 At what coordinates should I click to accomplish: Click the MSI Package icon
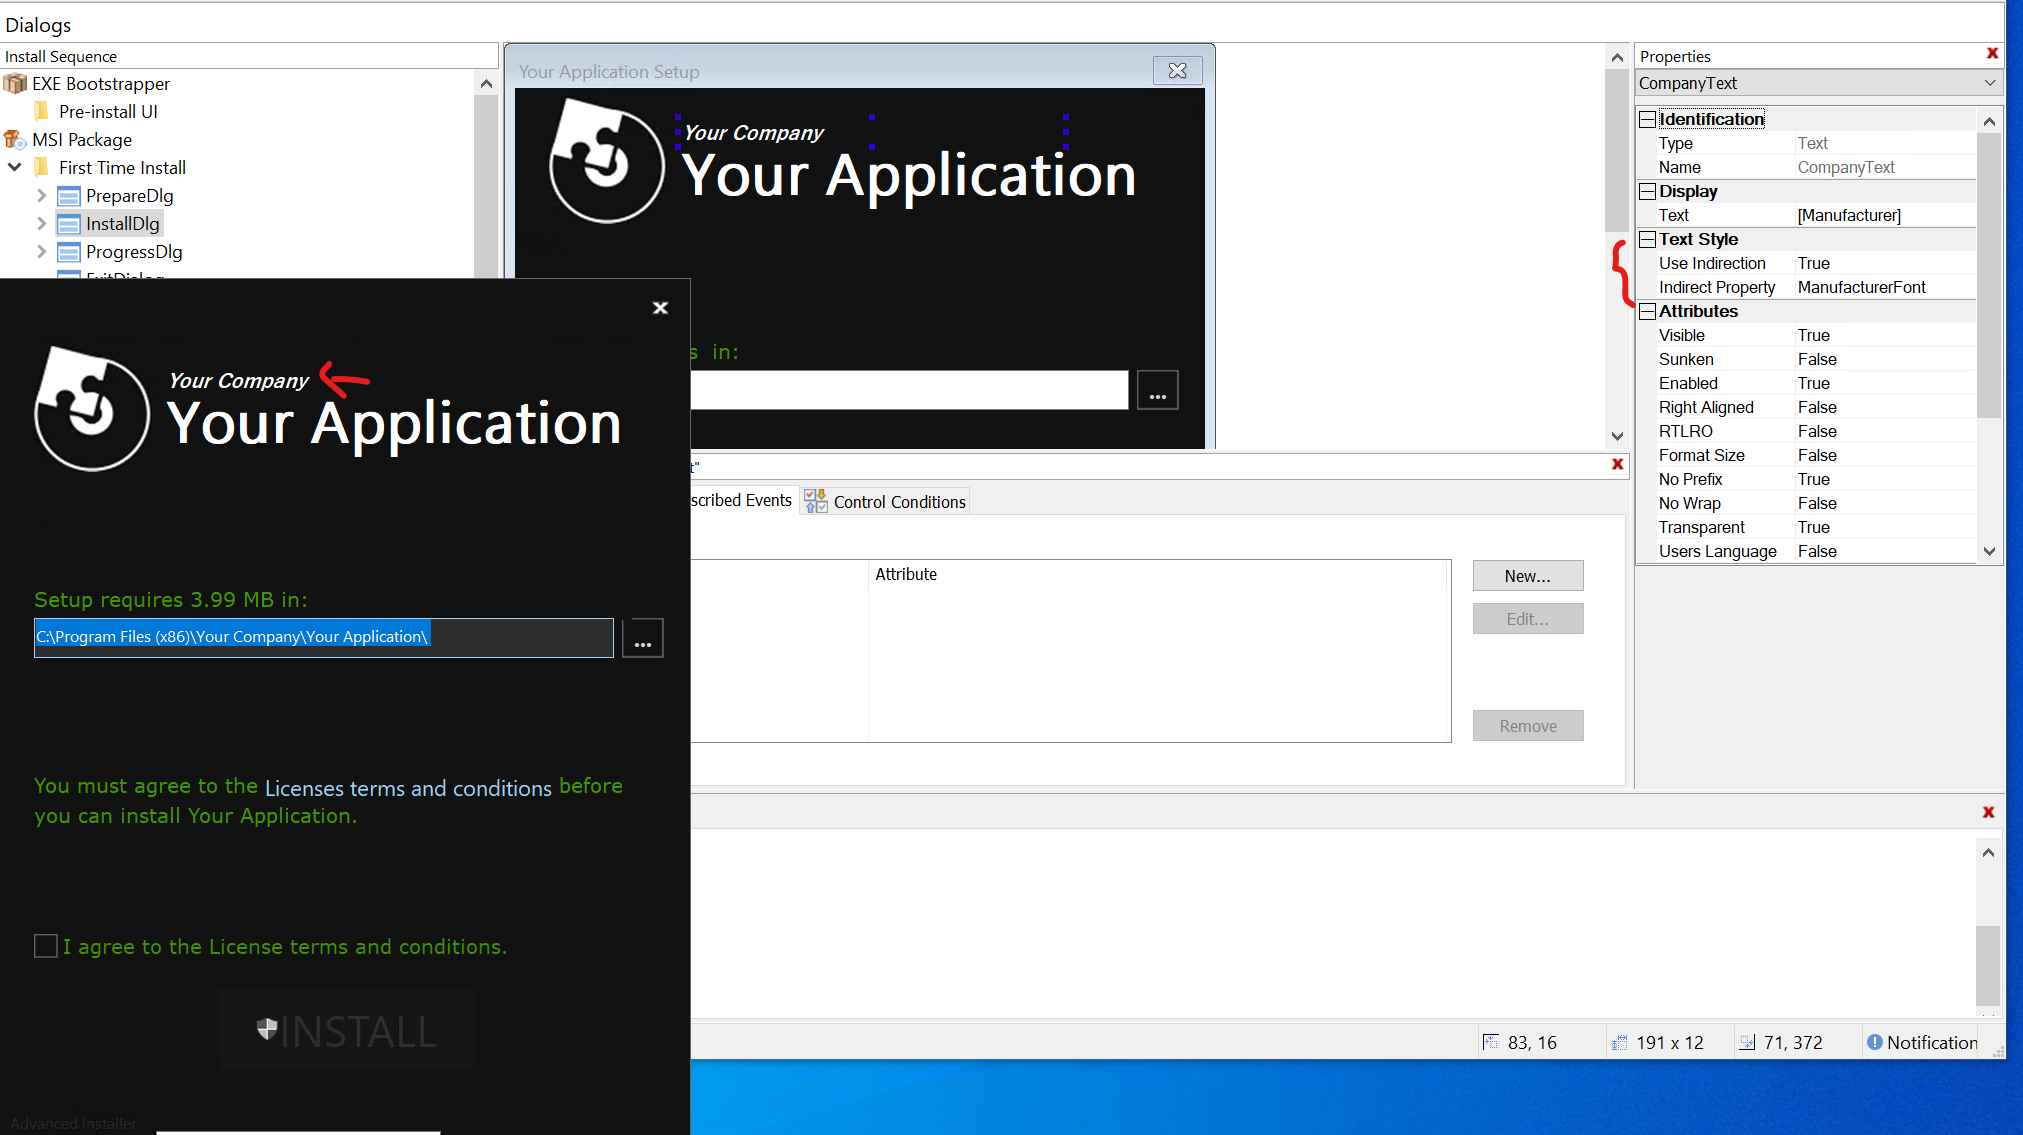click(x=15, y=140)
